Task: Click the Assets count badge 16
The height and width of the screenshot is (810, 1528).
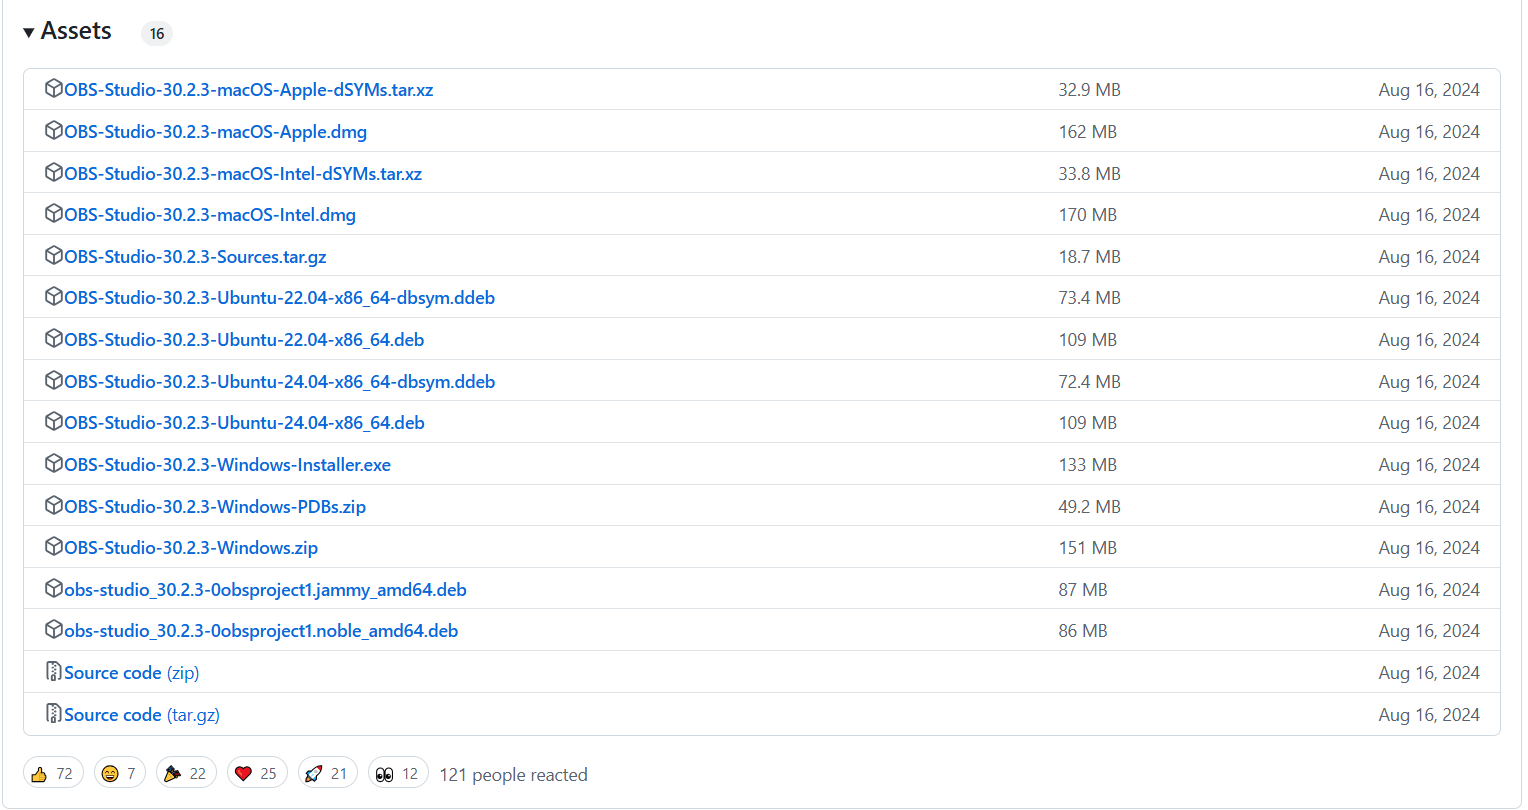Action: point(157,34)
